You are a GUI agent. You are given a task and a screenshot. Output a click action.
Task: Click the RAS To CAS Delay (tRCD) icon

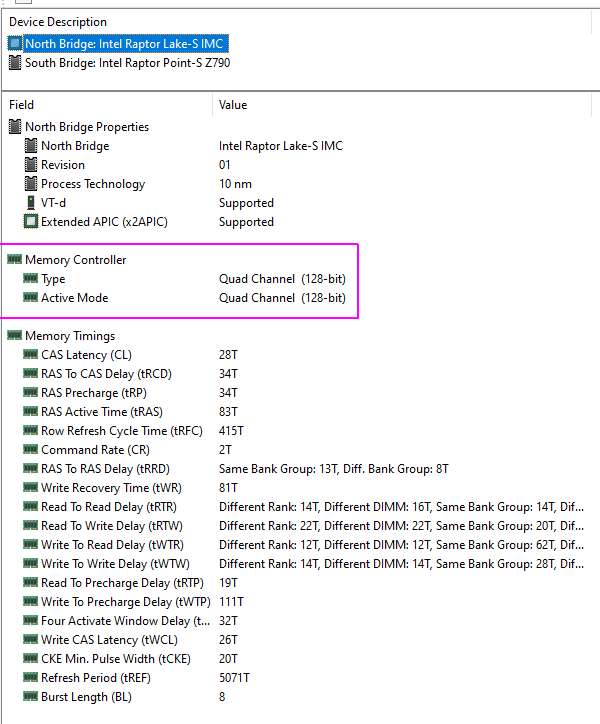coord(30,373)
